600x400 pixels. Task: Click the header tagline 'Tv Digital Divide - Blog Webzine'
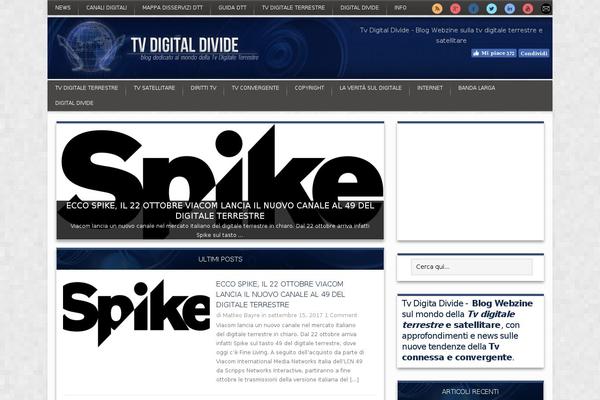click(x=451, y=35)
